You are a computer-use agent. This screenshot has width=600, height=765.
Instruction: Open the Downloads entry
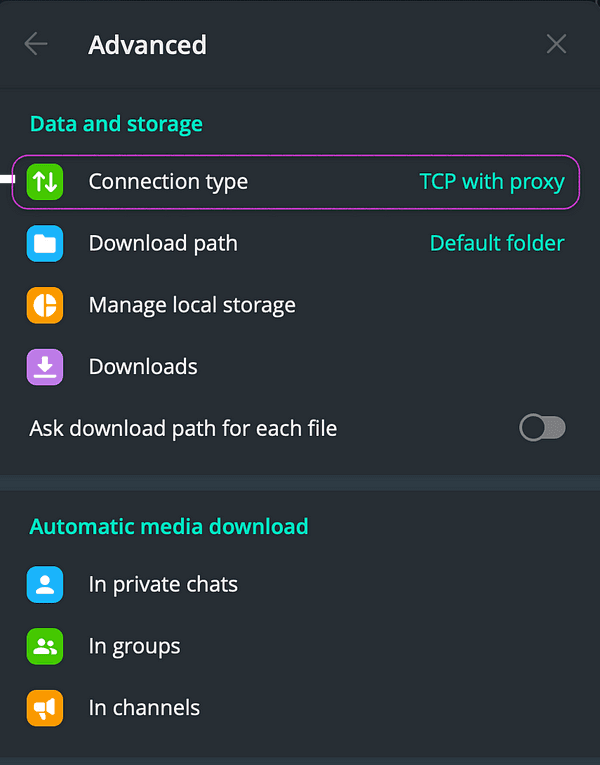click(x=143, y=367)
